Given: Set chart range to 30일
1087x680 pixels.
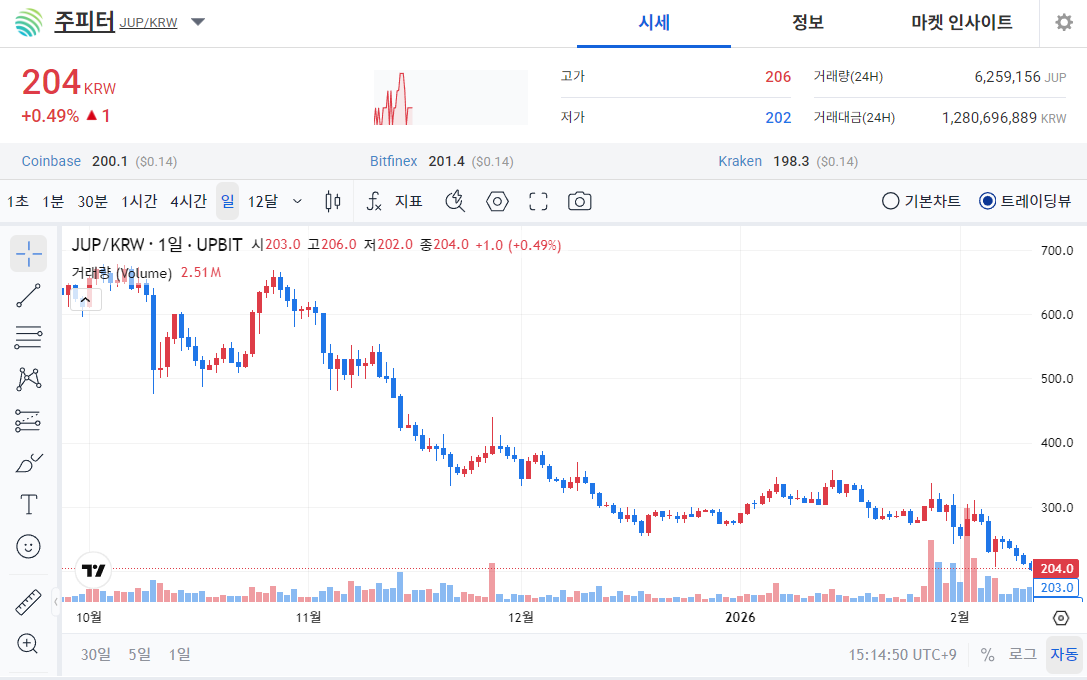Looking at the screenshot, I should click(94, 654).
